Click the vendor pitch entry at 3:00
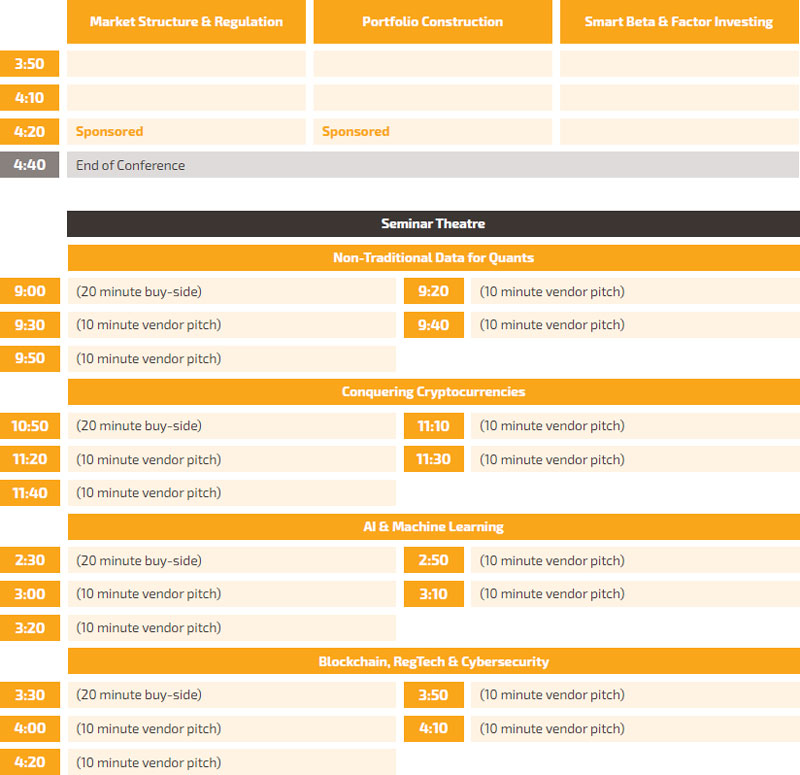Viewport: 800px width, 775px height. (x=232, y=594)
